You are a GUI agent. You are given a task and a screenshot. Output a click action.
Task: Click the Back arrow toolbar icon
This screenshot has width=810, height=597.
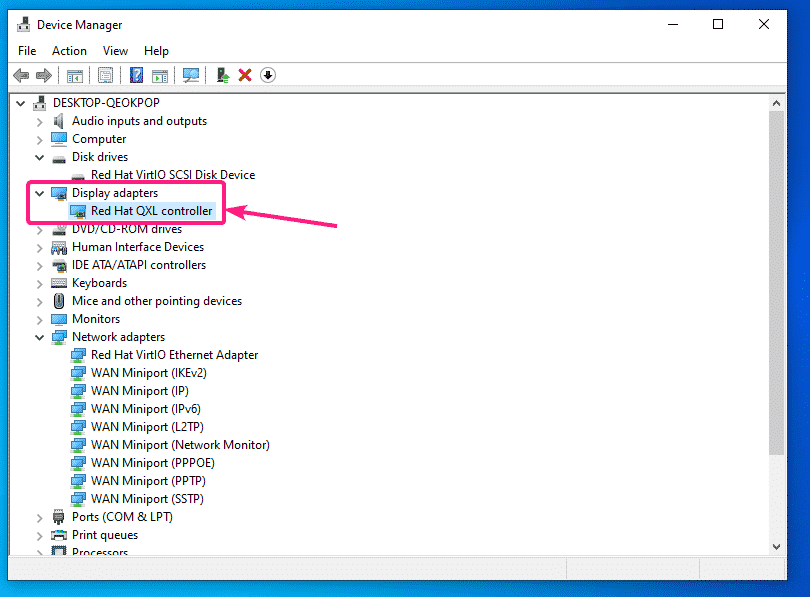(x=21, y=75)
